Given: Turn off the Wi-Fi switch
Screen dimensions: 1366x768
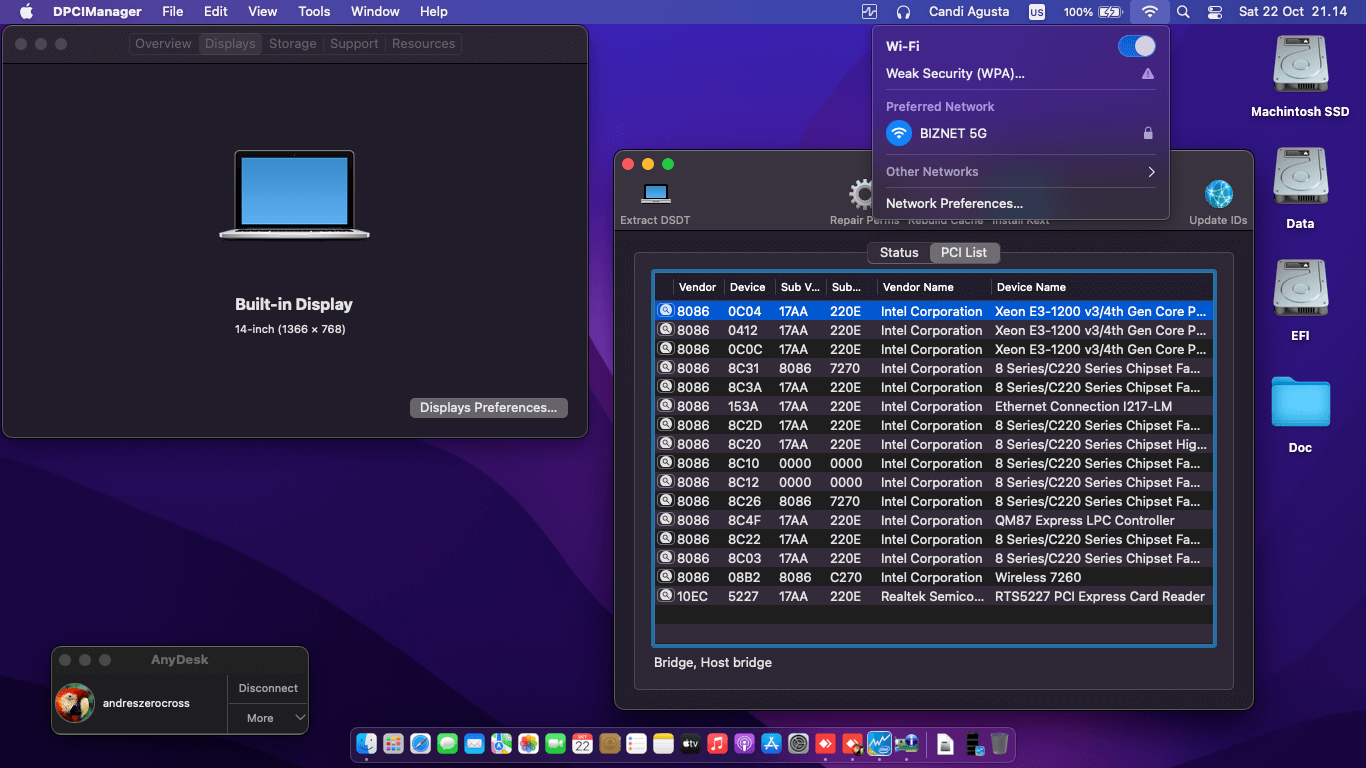Looking at the screenshot, I should tap(1136, 46).
